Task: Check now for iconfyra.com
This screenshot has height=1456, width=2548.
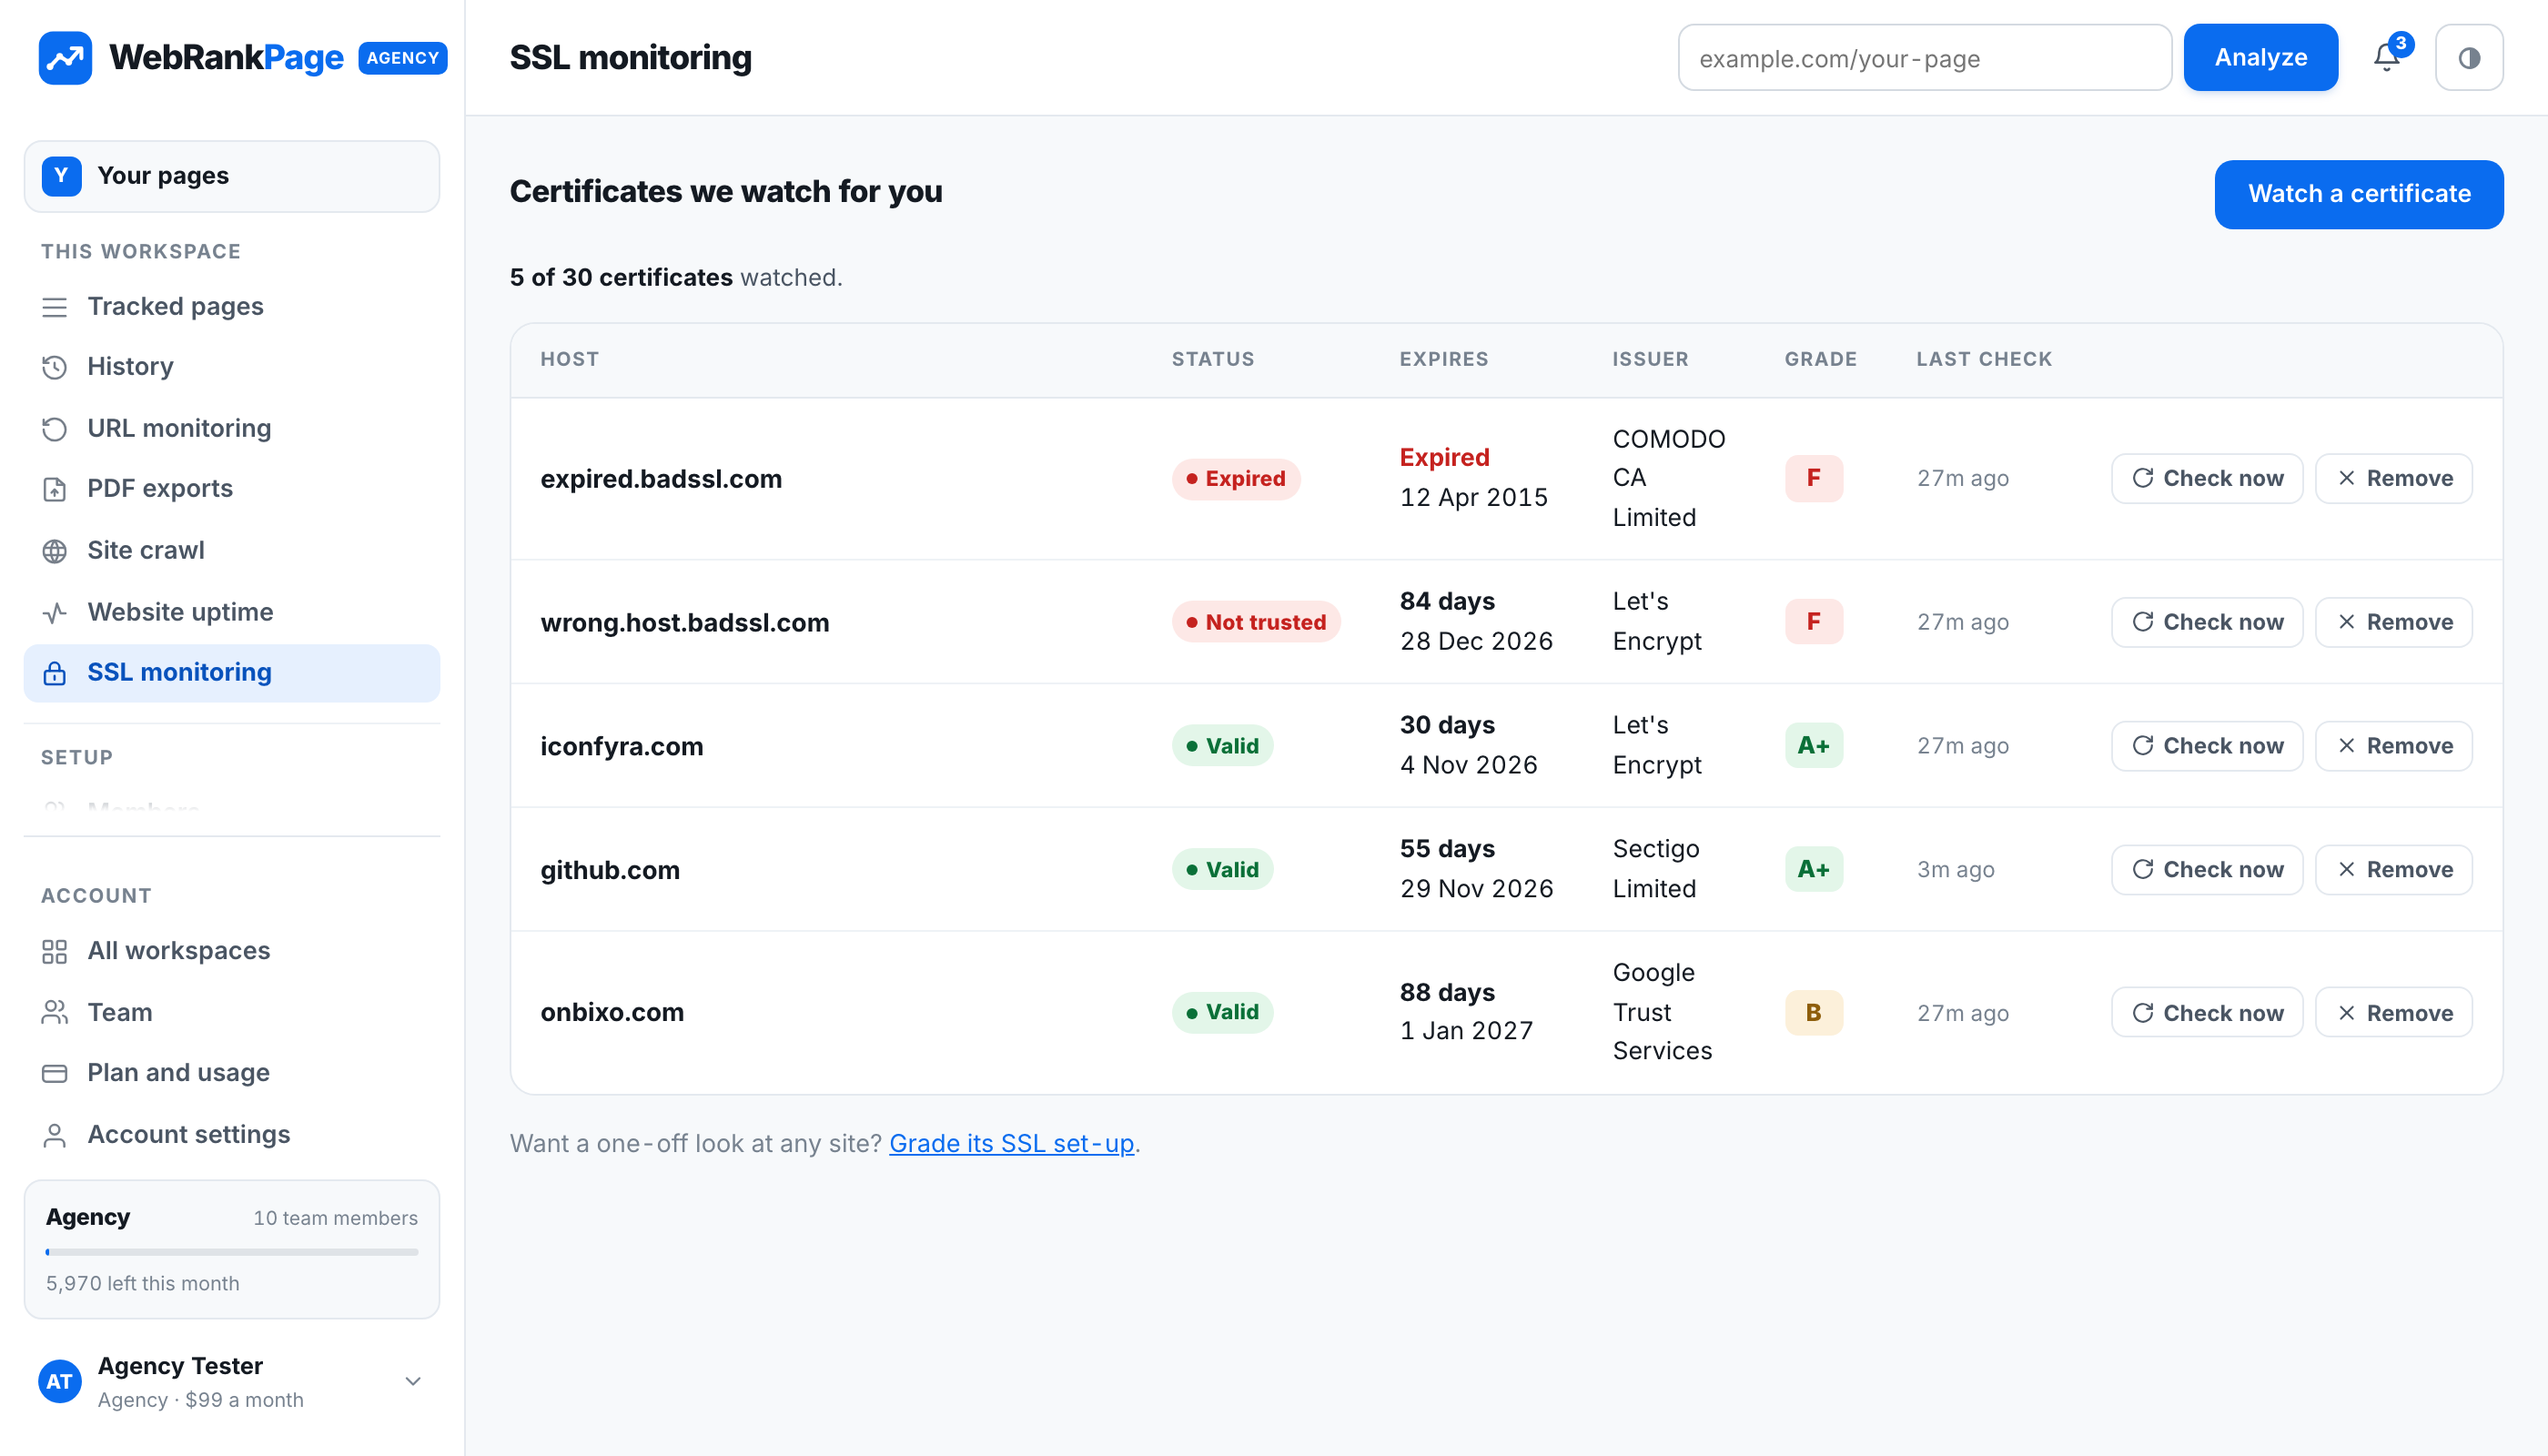Action: (x=2207, y=746)
